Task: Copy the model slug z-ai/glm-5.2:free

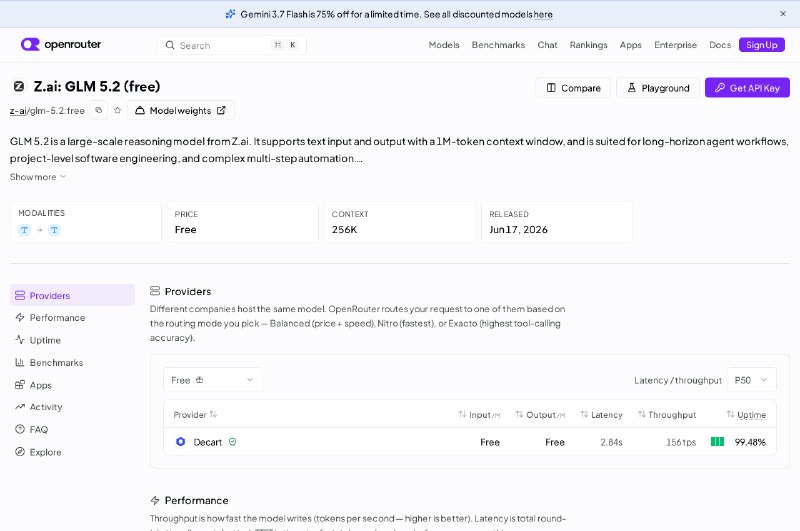Action: coord(98,110)
